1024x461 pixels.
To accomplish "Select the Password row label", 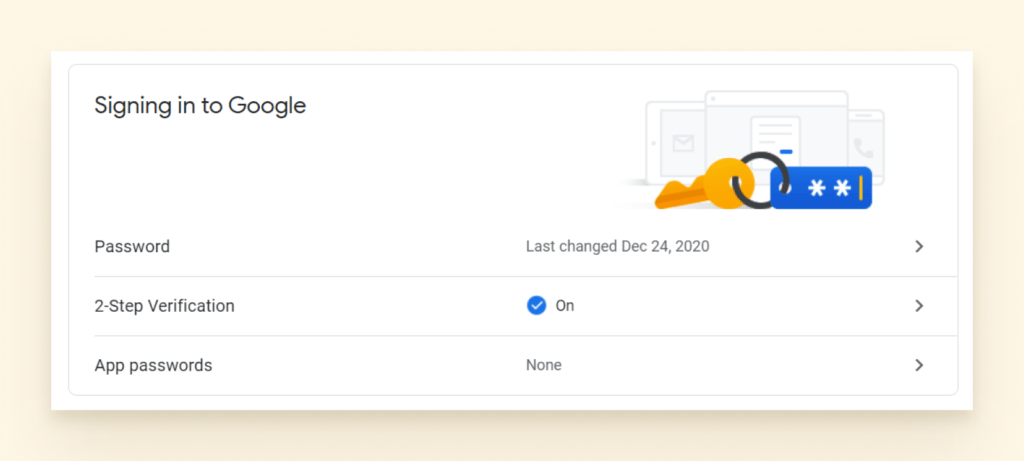I will pos(132,246).
